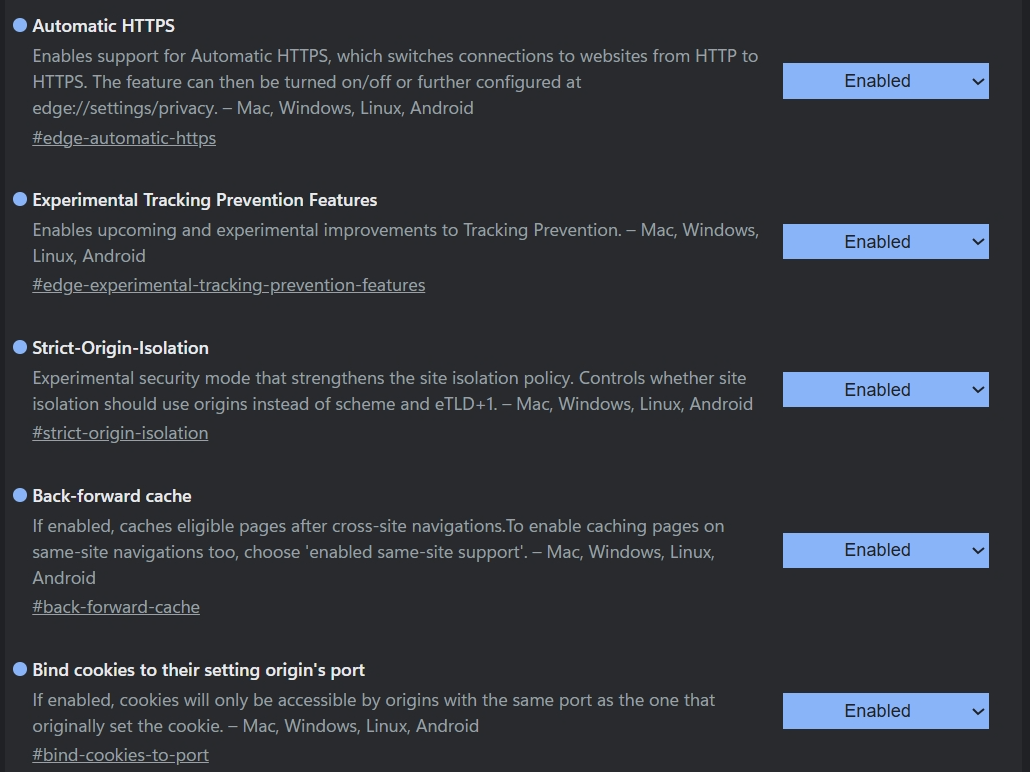This screenshot has width=1030, height=772.
Task: Click the blue dot beside Experimental Tracking Prevention Features
Action: [x=20, y=199]
